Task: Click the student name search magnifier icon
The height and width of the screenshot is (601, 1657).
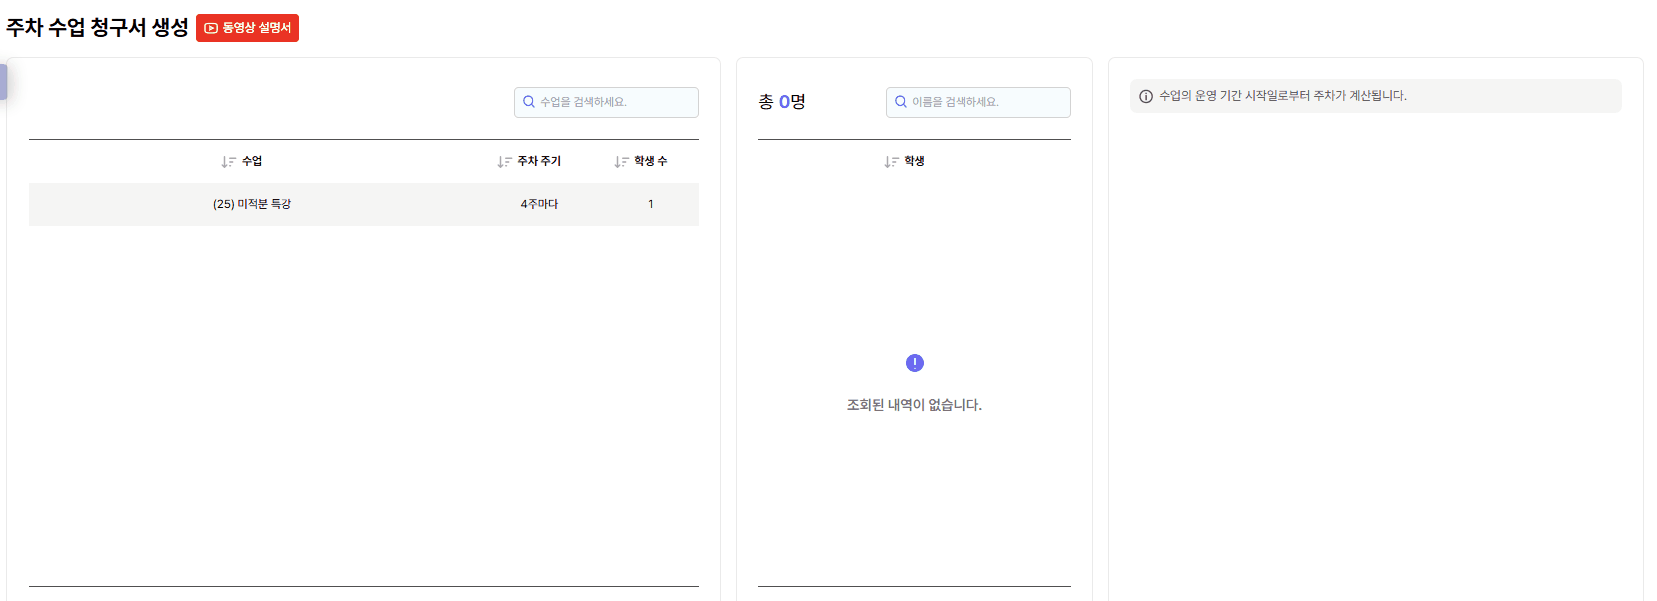Action: click(901, 102)
